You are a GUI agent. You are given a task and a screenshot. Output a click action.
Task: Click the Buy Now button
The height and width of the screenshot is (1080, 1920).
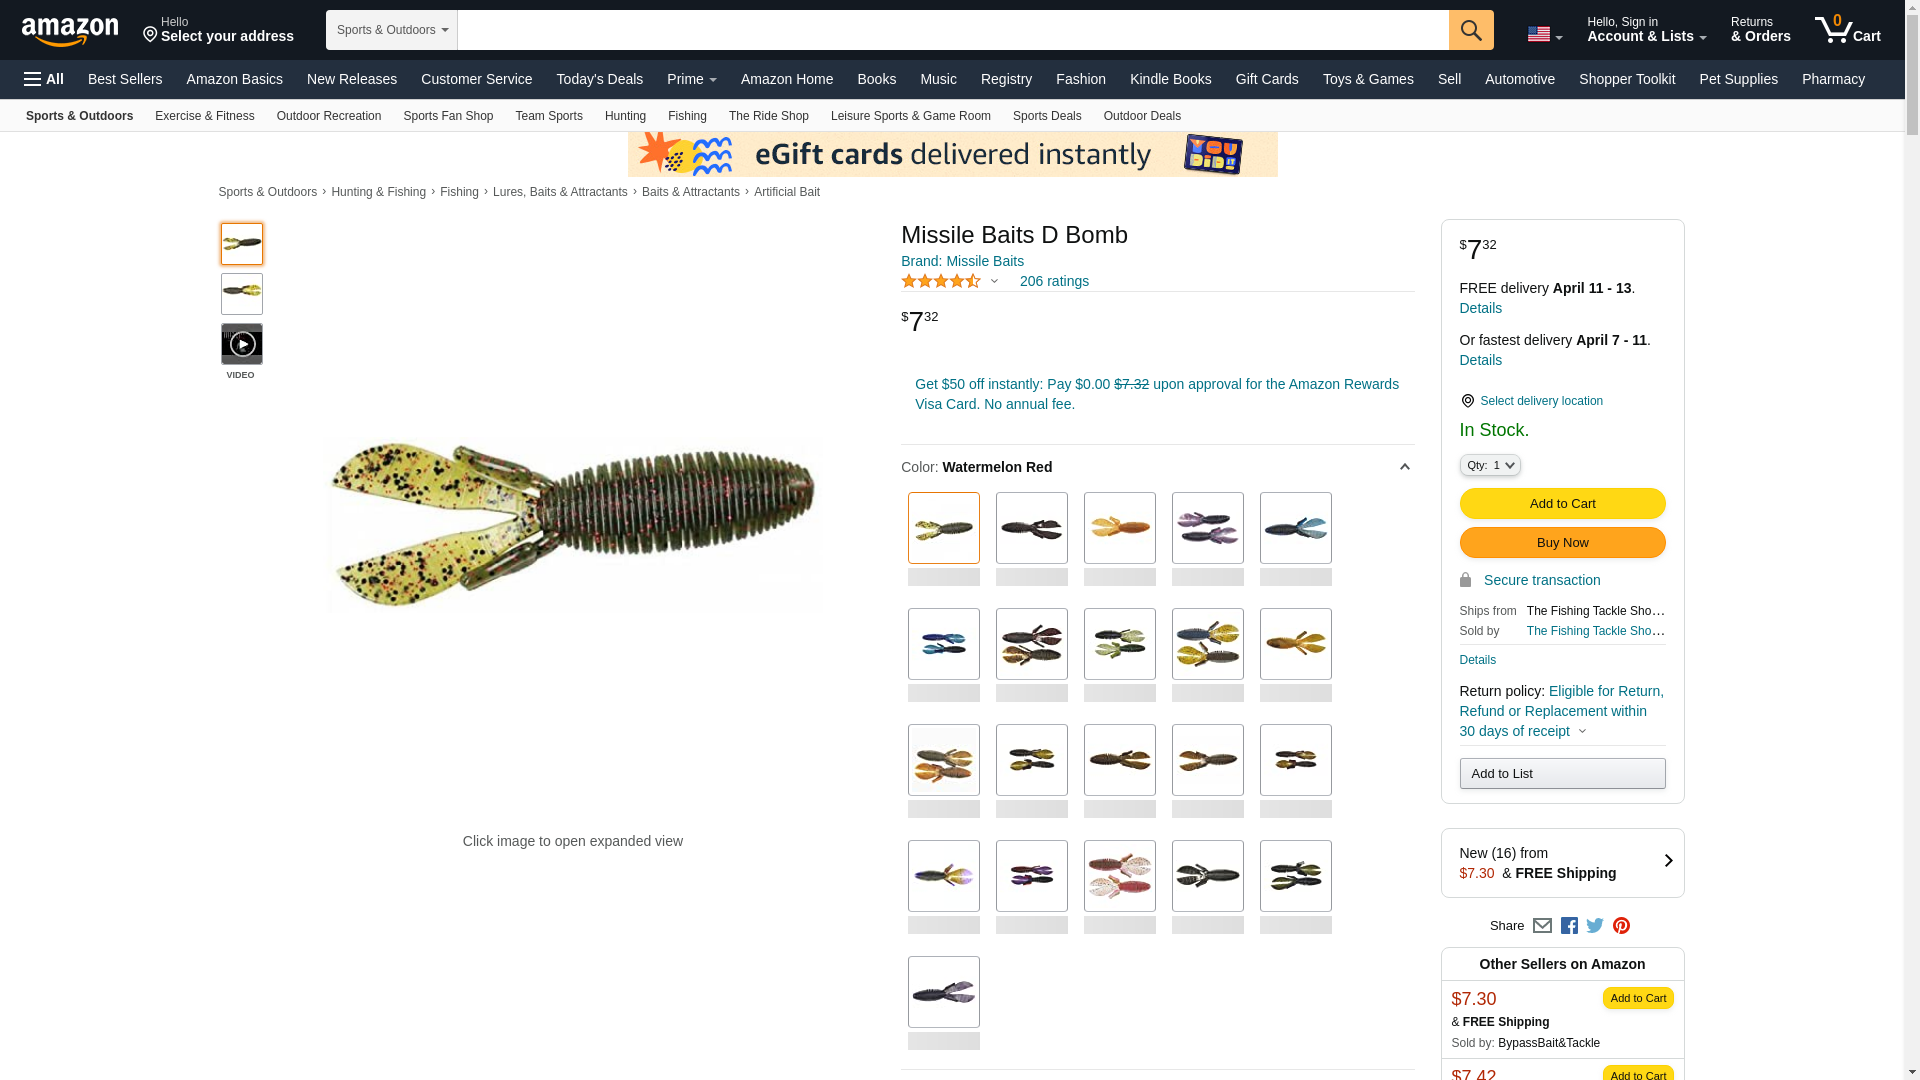click(1562, 543)
